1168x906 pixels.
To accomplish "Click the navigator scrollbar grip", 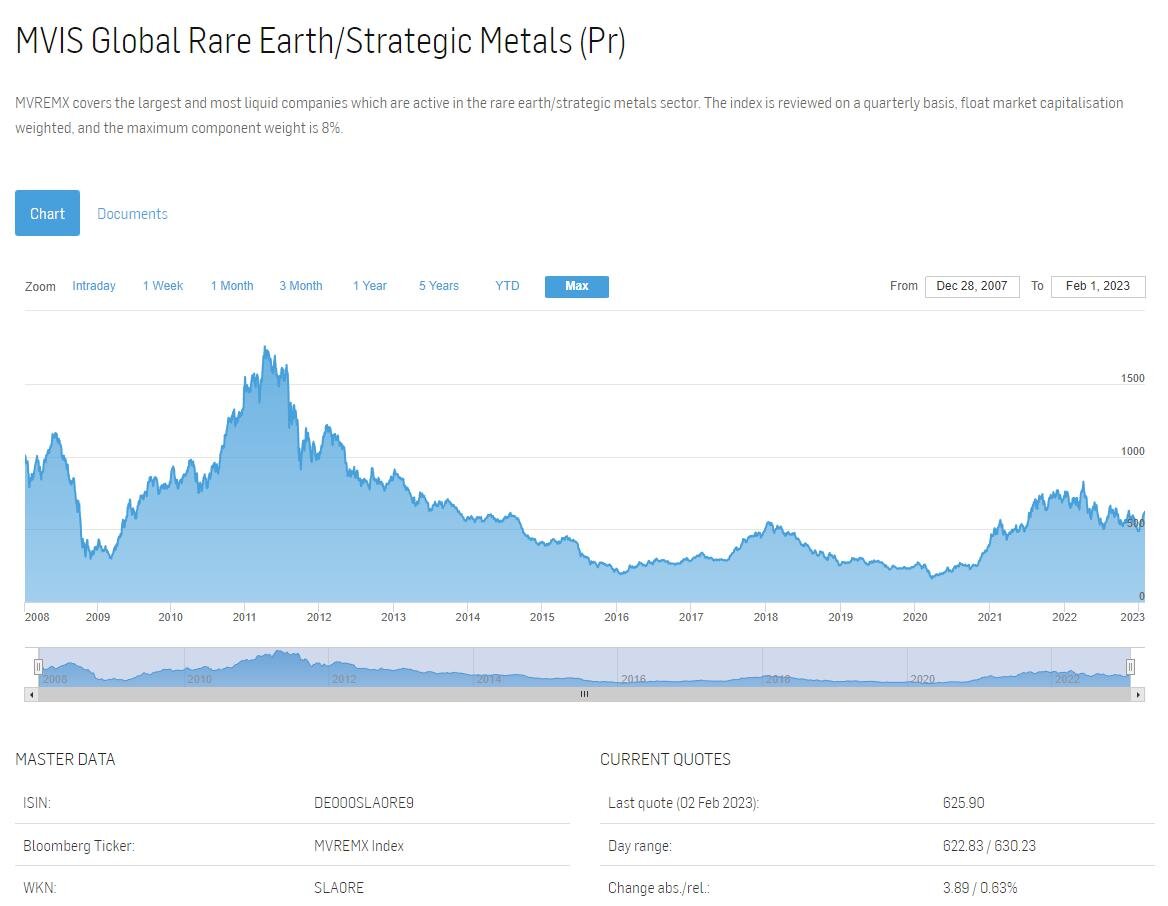I will 585,694.
